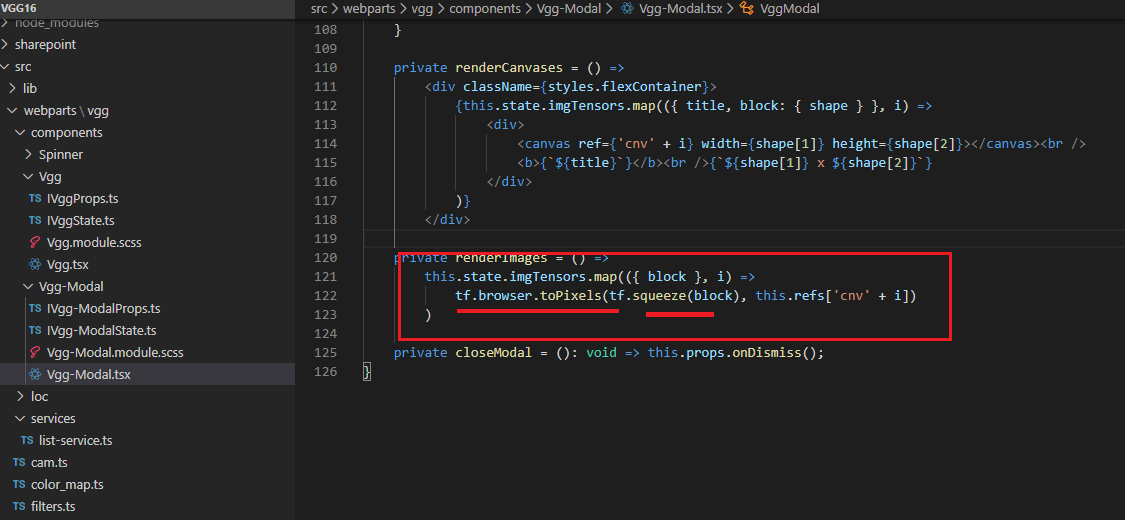Image resolution: width=1125 pixels, height=520 pixels.
Task: Click the webparts breadcrumb segment
Action: 367,9
